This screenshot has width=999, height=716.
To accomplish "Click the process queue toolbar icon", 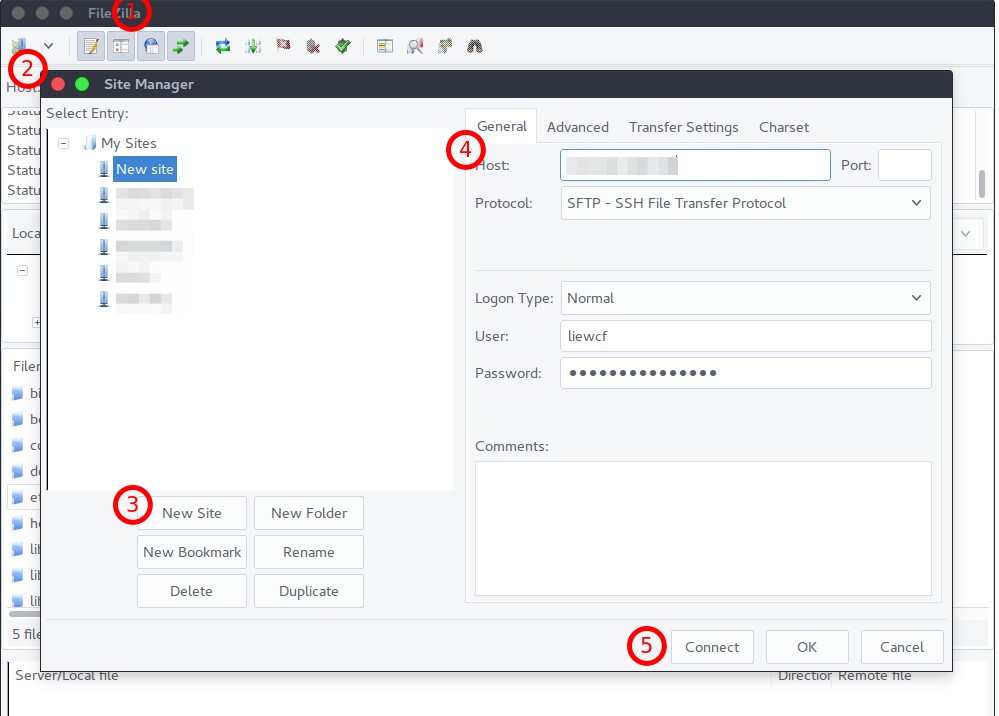I will coord(254,46).
